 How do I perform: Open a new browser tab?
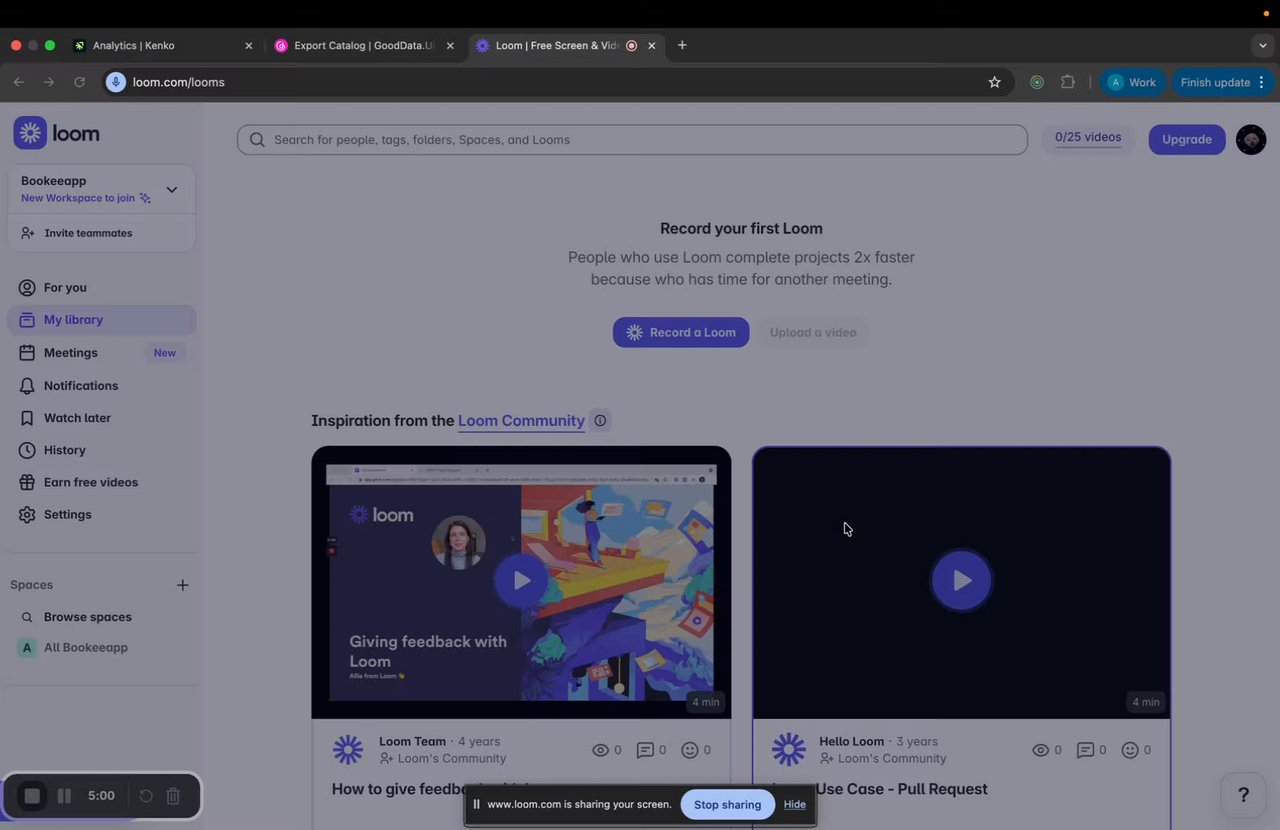[682, 46]
